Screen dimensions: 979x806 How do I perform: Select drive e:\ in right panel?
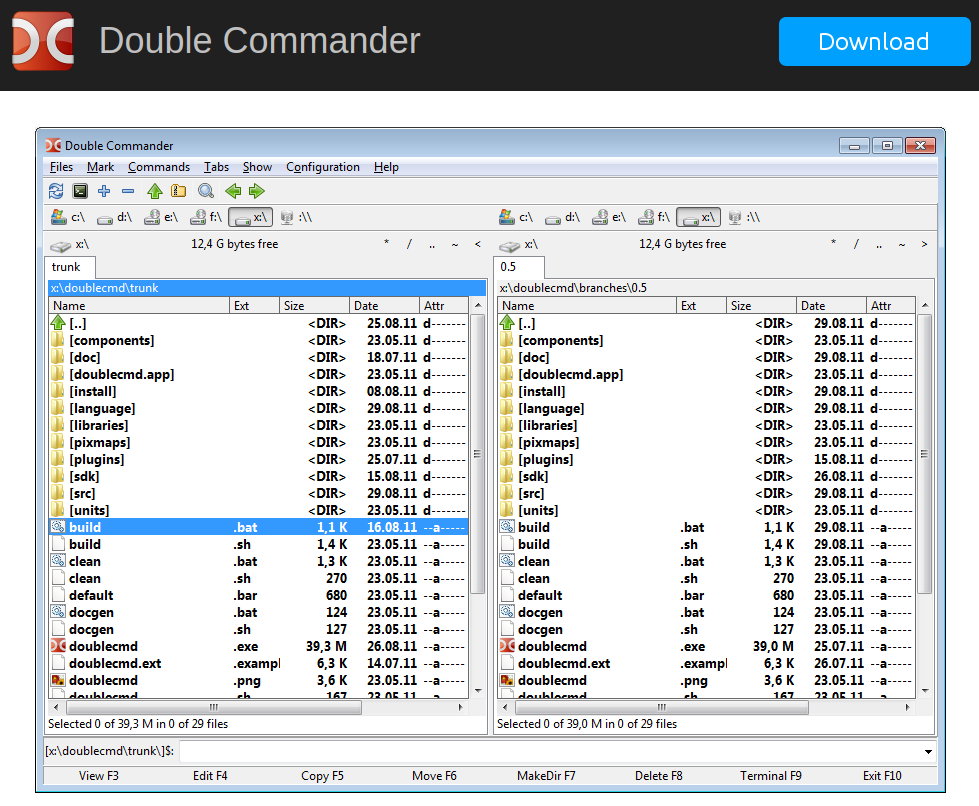point(609,217)
